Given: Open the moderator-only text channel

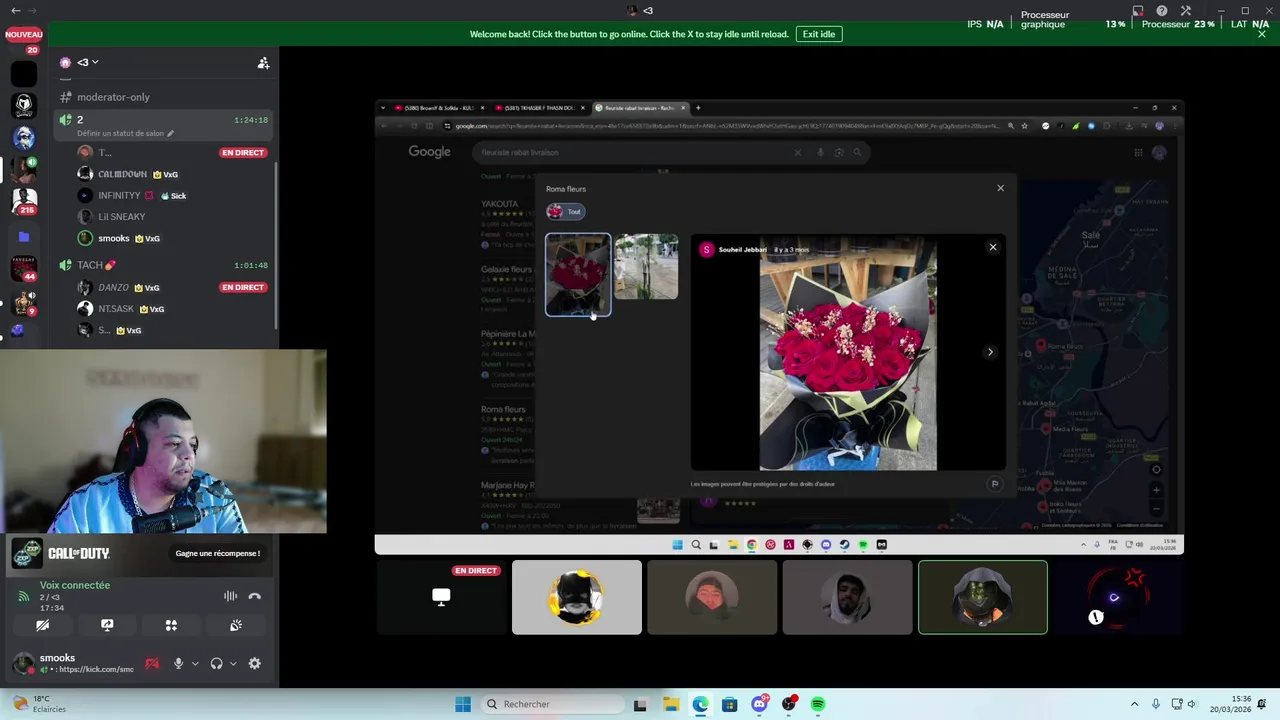Looking at the screenshot, I should tap(112, 97).
